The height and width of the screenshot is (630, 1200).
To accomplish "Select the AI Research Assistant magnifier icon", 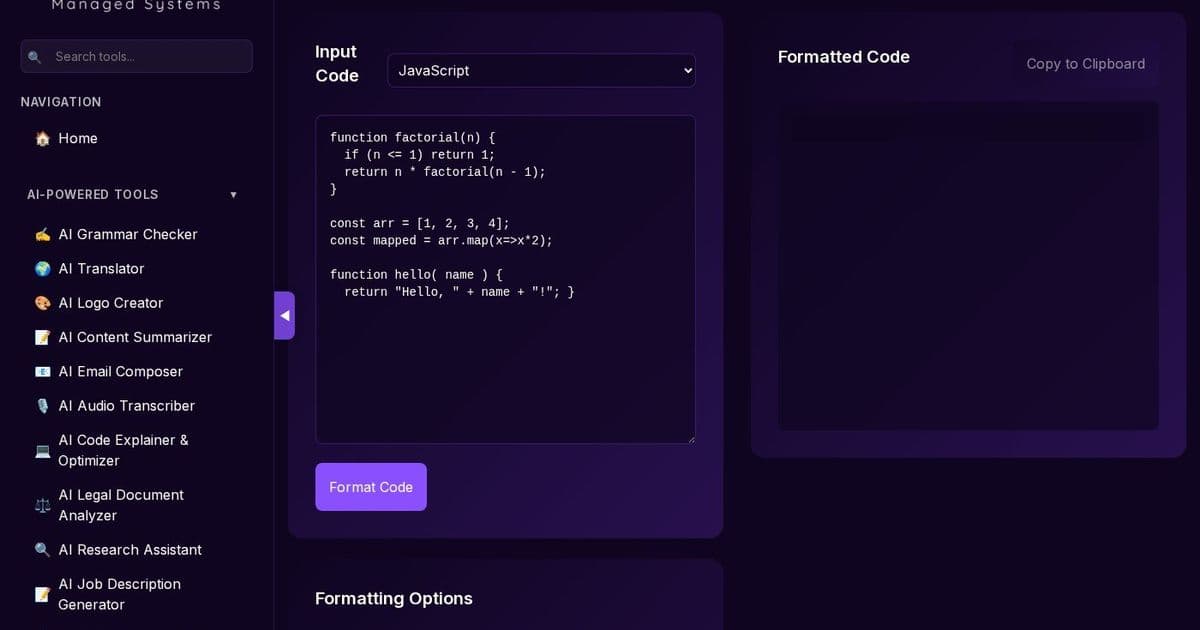I will tap(42, 549).
